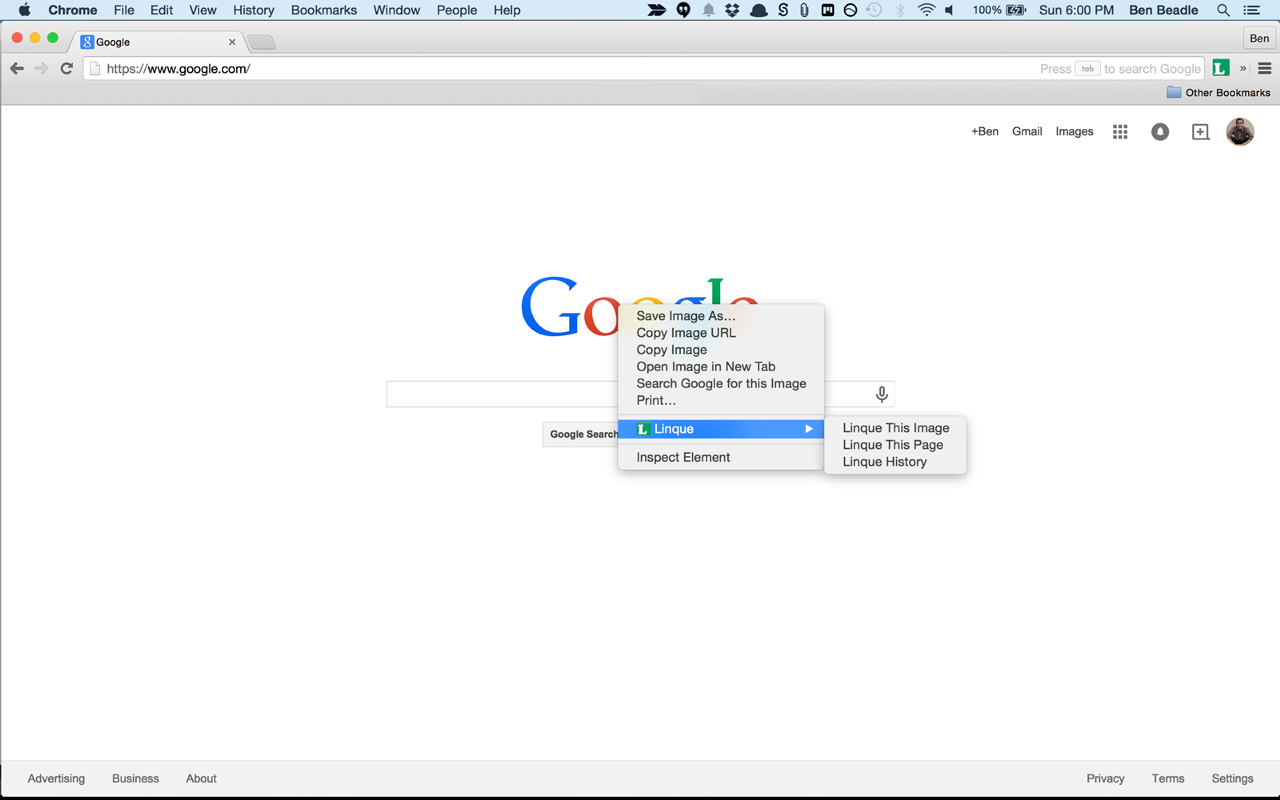Open the +Ben link
Screen dimensions: 1280x800
[985, 132]
